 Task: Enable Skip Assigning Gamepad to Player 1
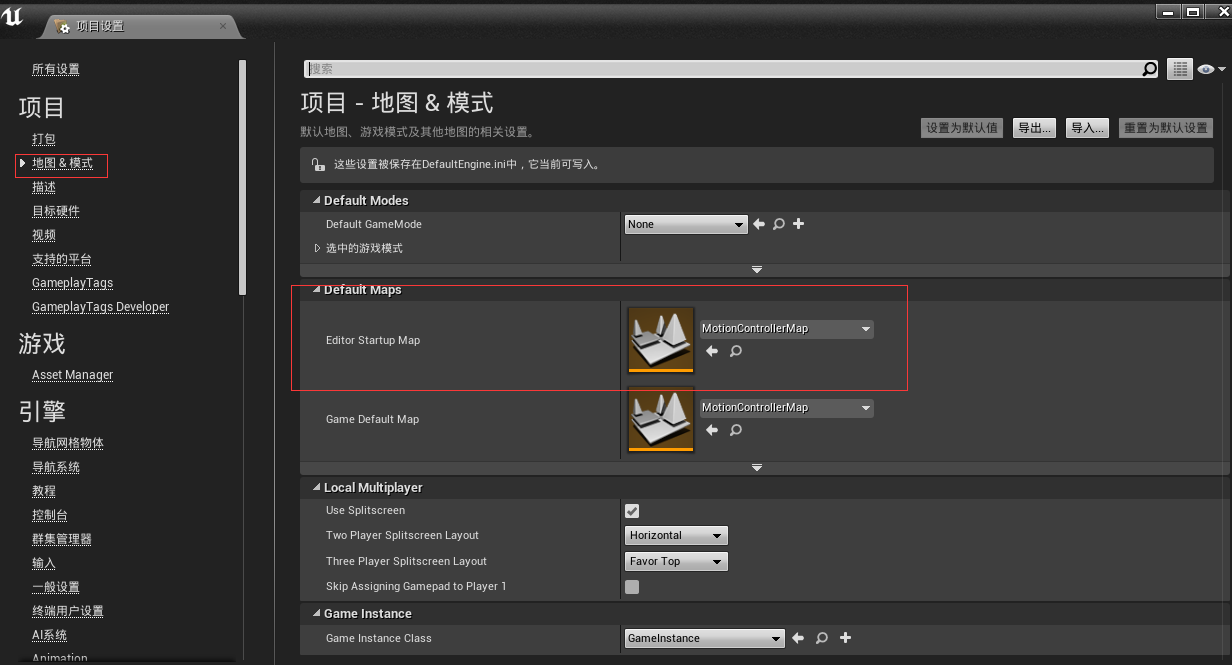click(x=632, y=587)
